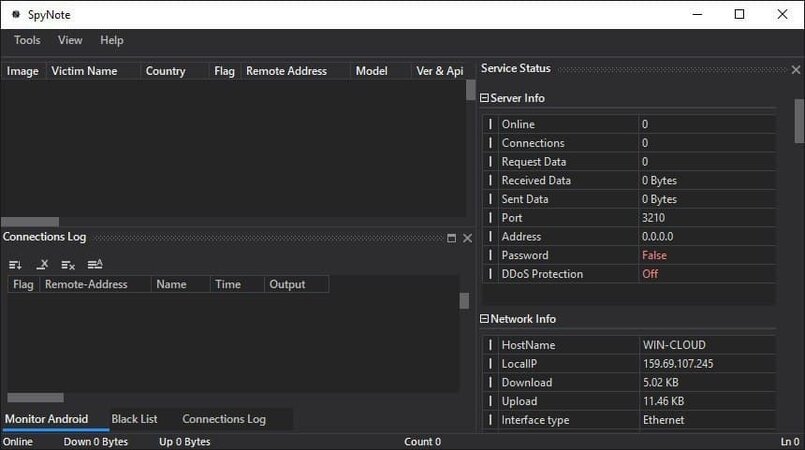
Task: Open the View menu
Action: coord(70,40)
